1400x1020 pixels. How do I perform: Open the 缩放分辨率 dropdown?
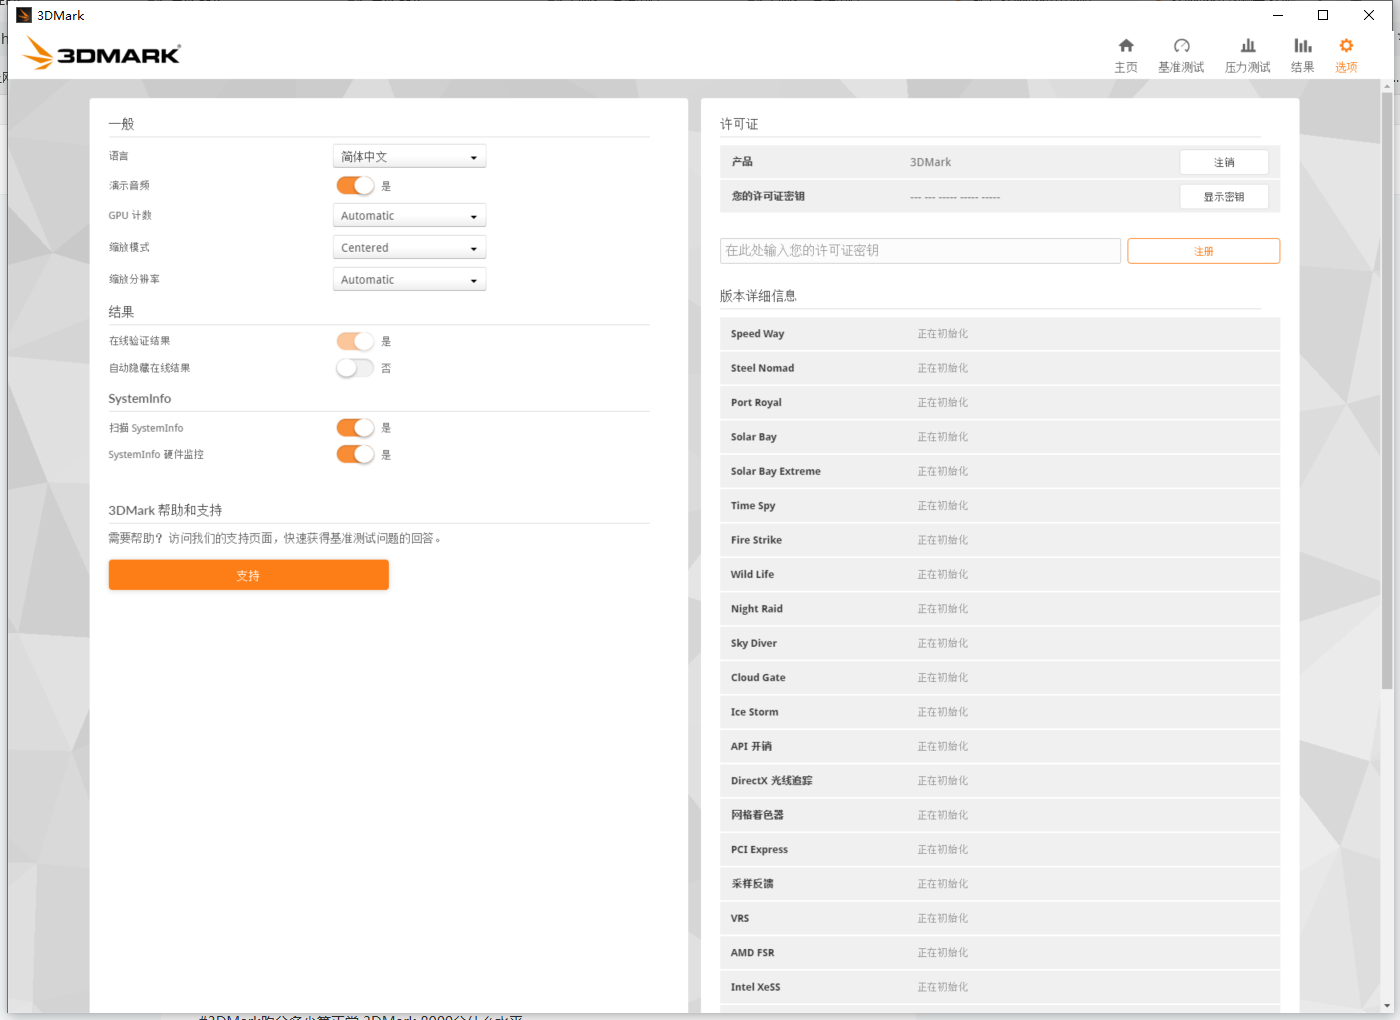click(x=409, y=280)
